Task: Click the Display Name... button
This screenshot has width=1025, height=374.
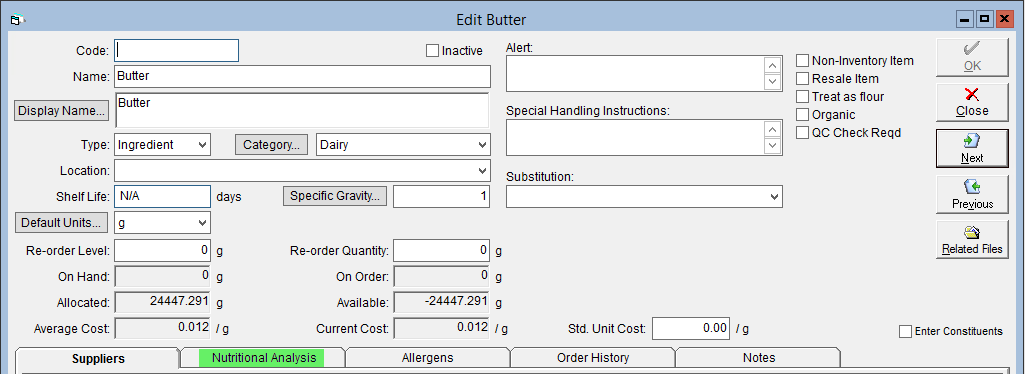Action: [61, 111]
